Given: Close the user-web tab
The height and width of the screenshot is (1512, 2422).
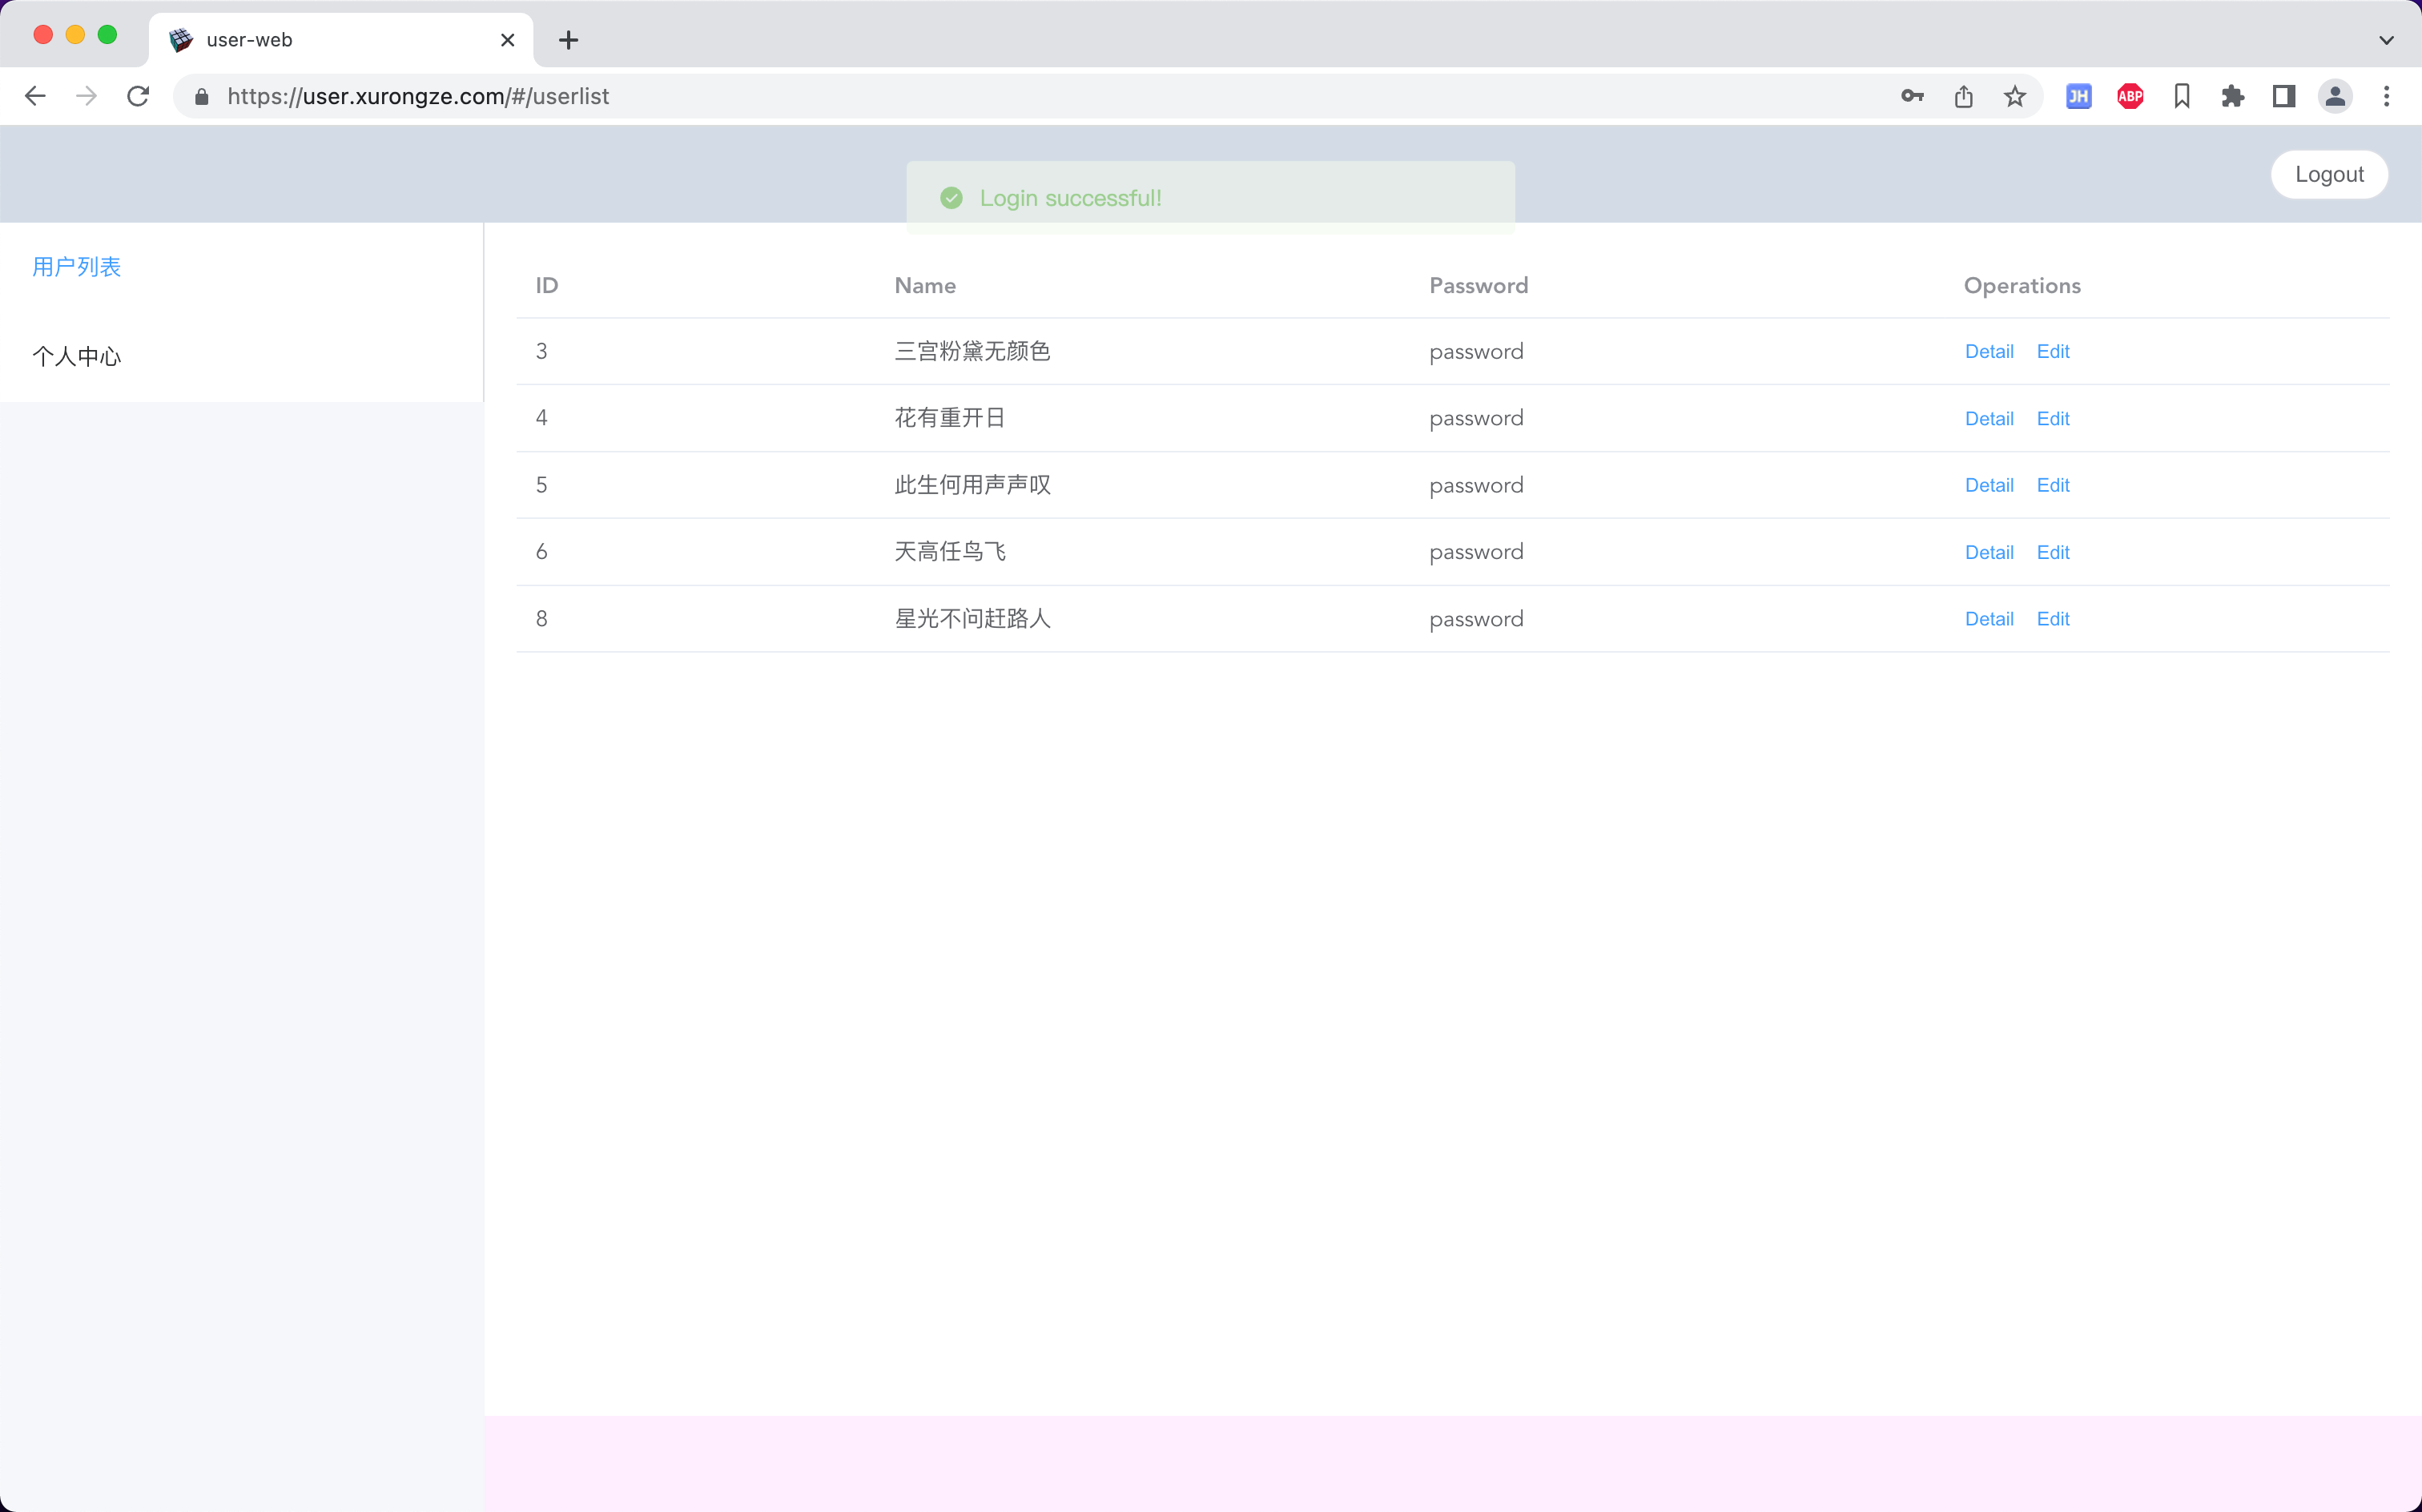Looking at the screenshot, I should pos(507,40).
